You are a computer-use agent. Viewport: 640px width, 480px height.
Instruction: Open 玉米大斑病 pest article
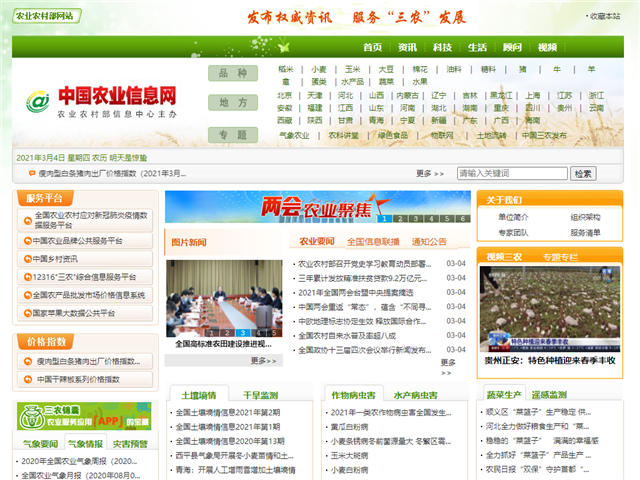coord(349,456)
